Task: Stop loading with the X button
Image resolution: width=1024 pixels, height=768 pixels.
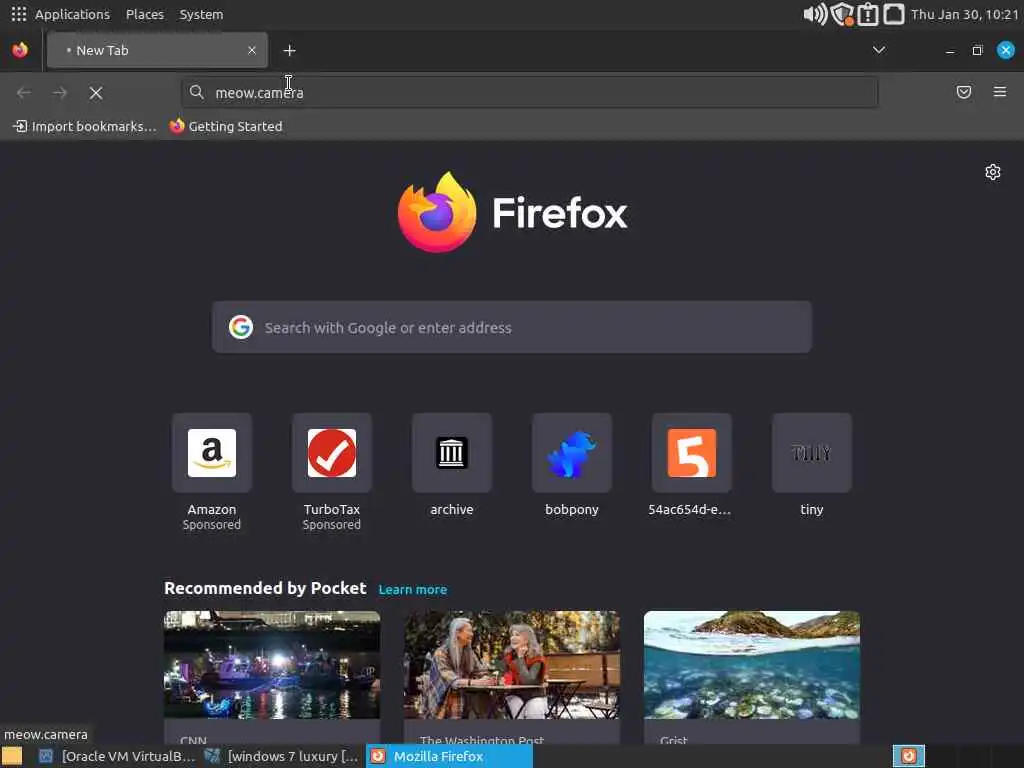Action: coord(96,93)
